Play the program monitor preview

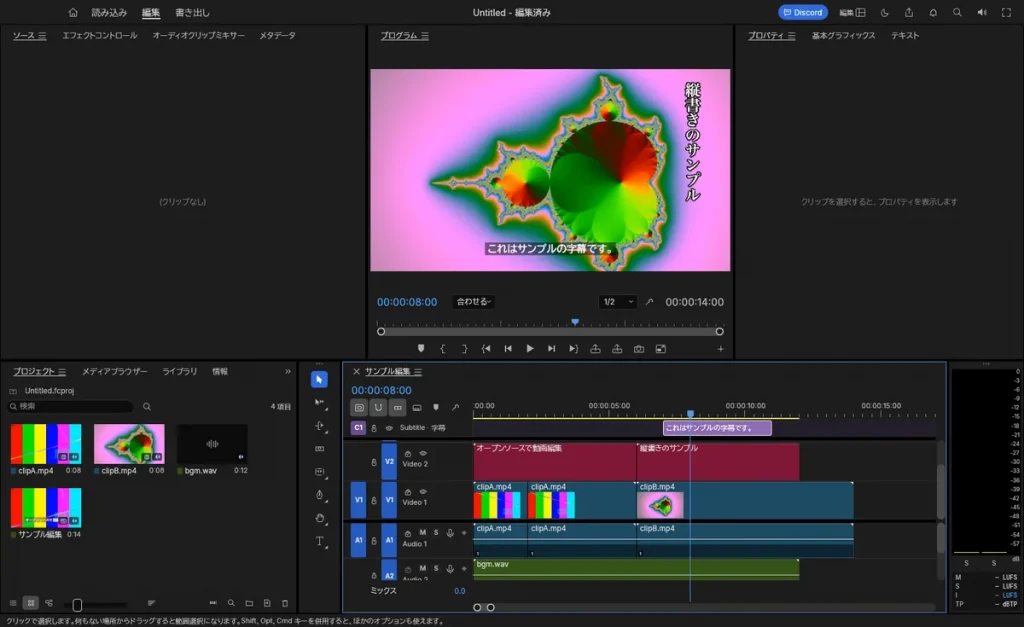[530, 349]
